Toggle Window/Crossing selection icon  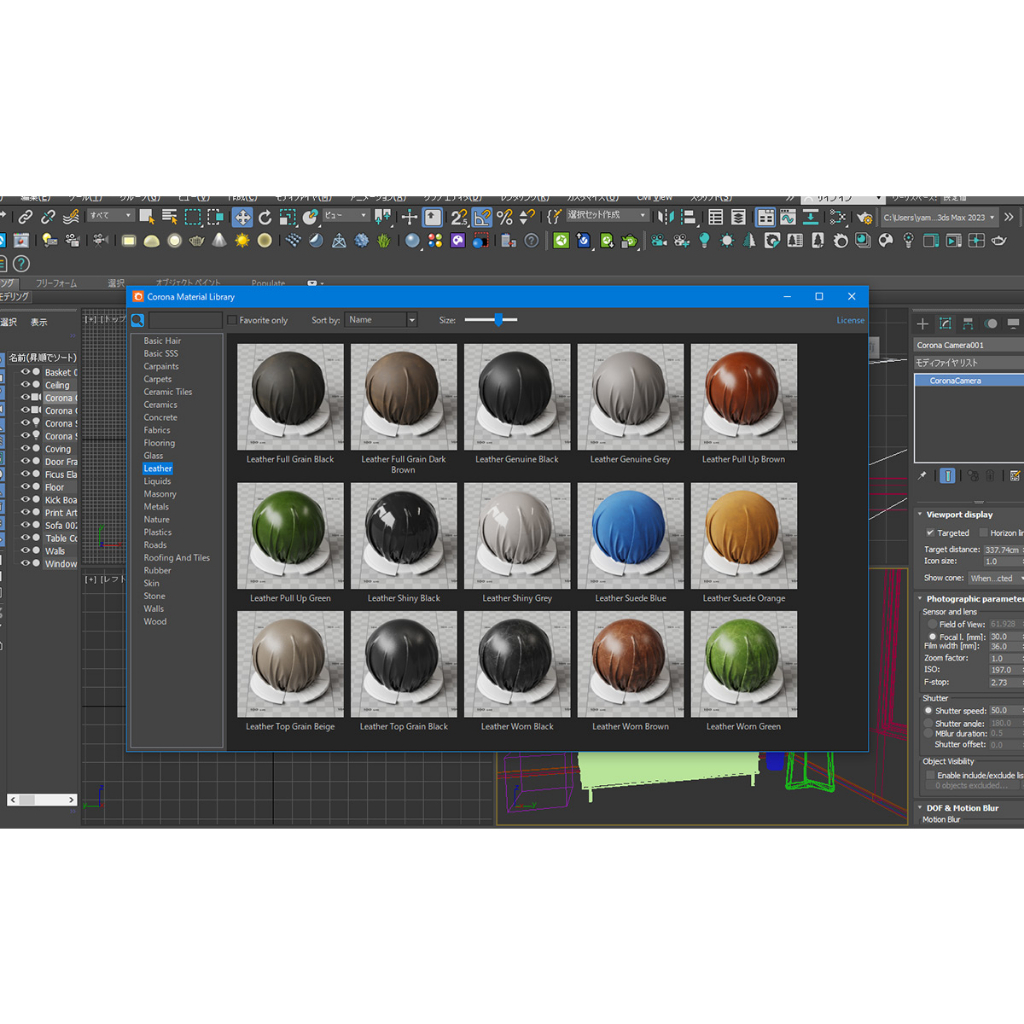point(215,217)
